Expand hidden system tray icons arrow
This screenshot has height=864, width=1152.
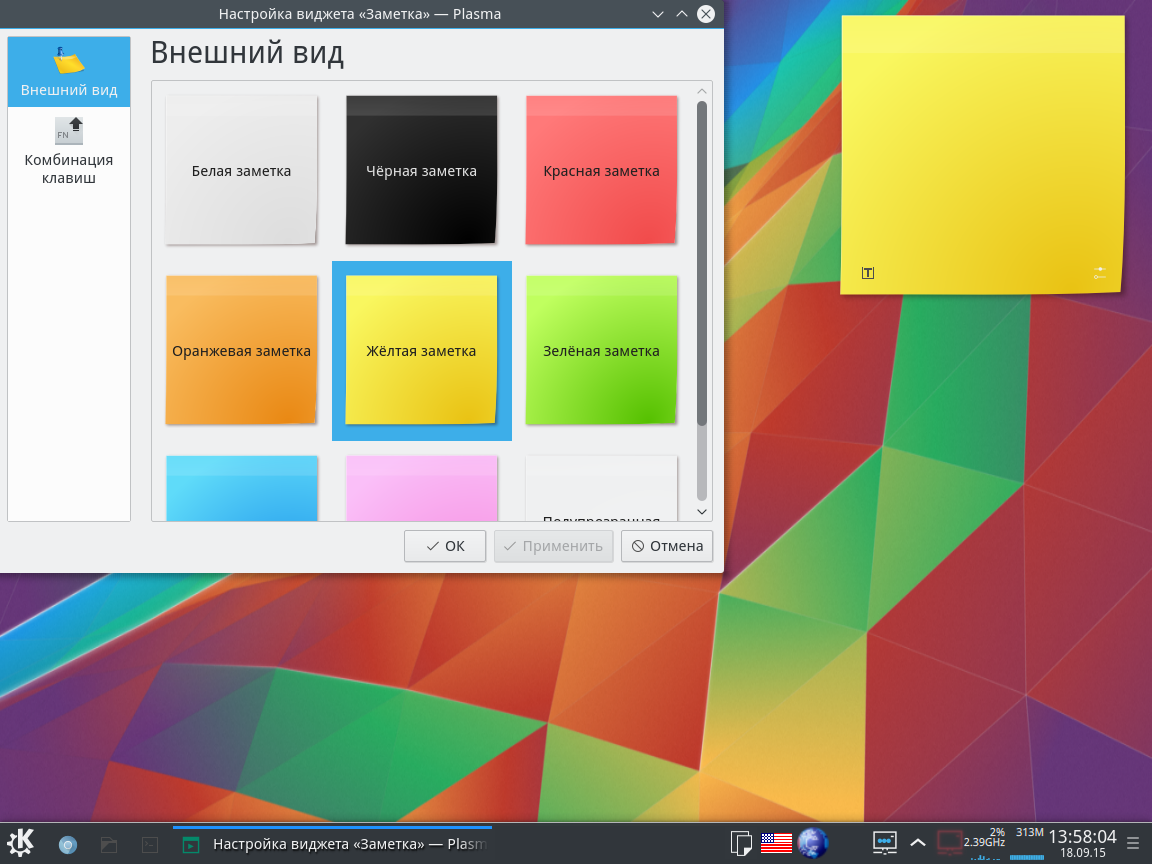[x=917, y=843]
